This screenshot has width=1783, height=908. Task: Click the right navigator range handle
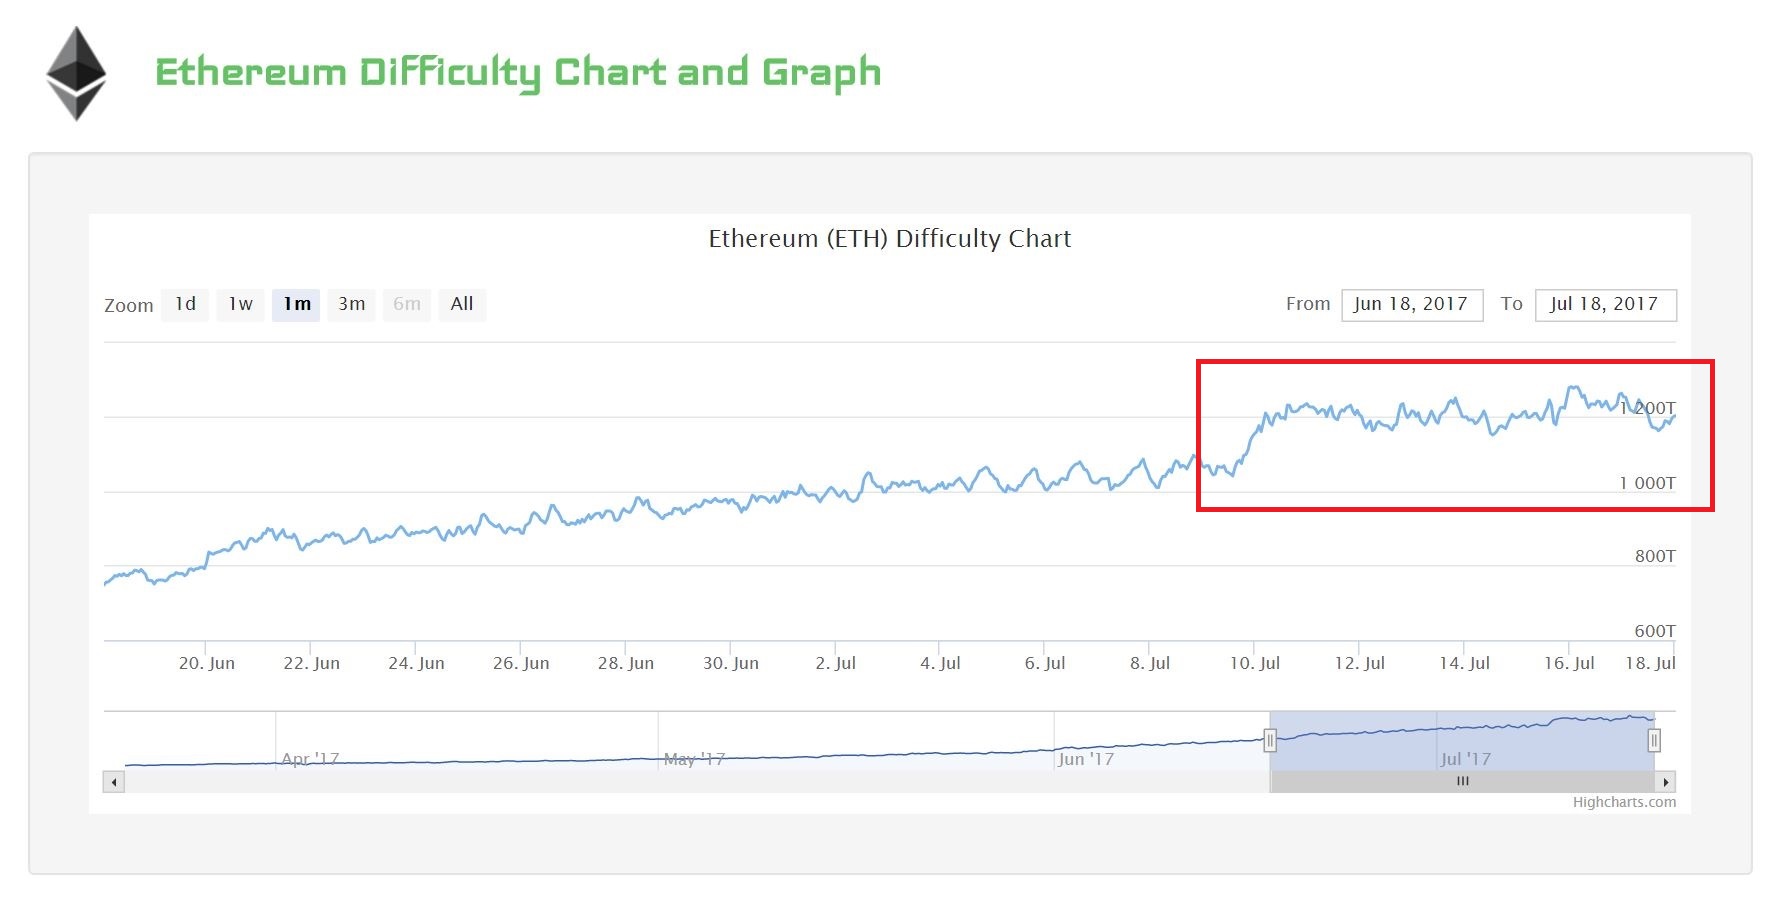[1654, 741]
